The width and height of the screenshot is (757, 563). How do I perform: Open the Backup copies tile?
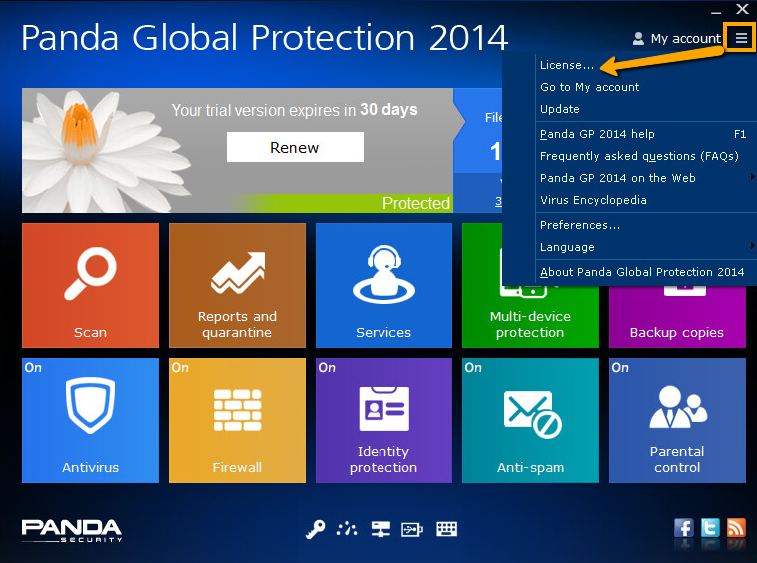coord(677,316)
